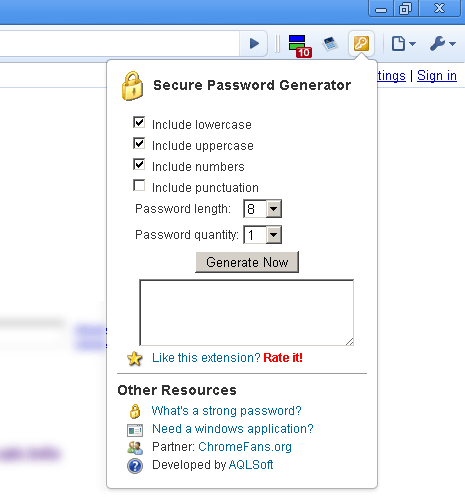Click the two-people partner icon

click(135, 448)
